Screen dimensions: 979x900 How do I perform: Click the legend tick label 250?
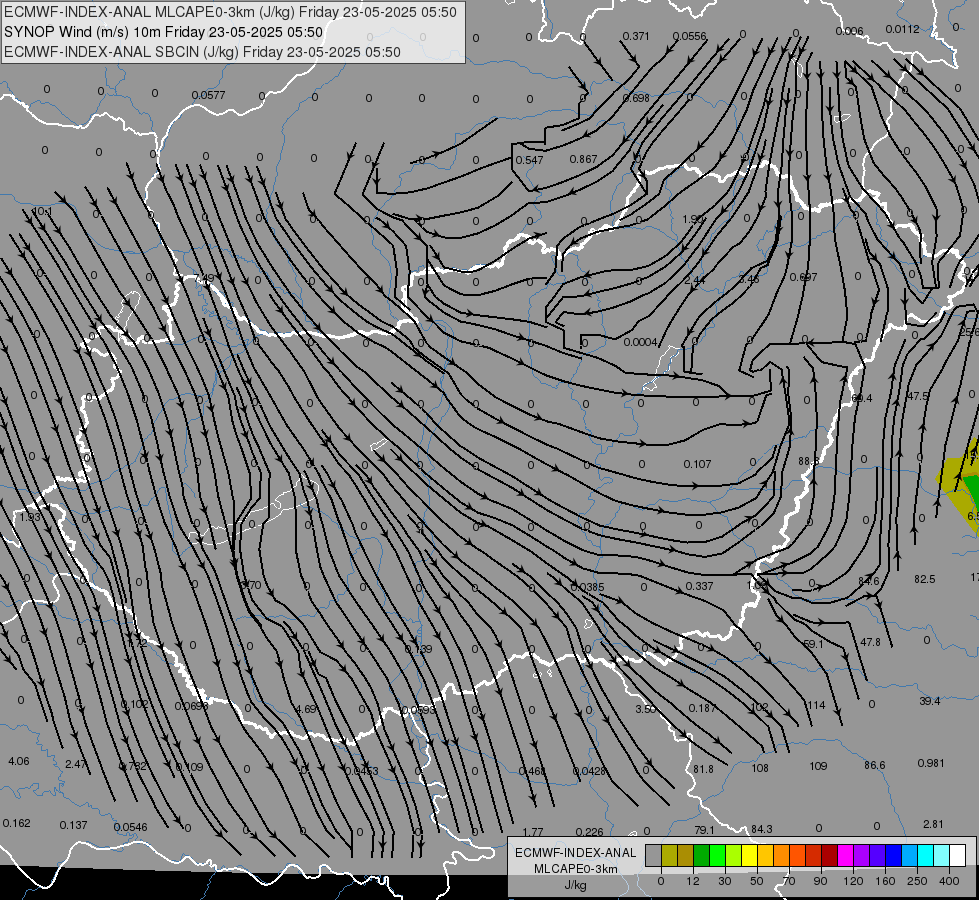point(917,881)
